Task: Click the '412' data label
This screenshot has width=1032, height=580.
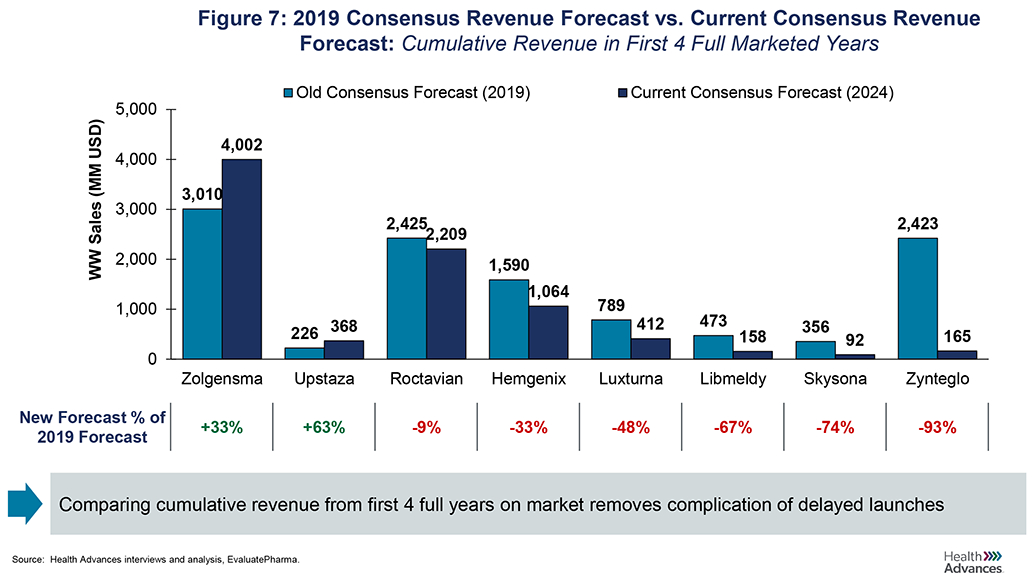Action: pyautogui.click(x=650, y=324)
